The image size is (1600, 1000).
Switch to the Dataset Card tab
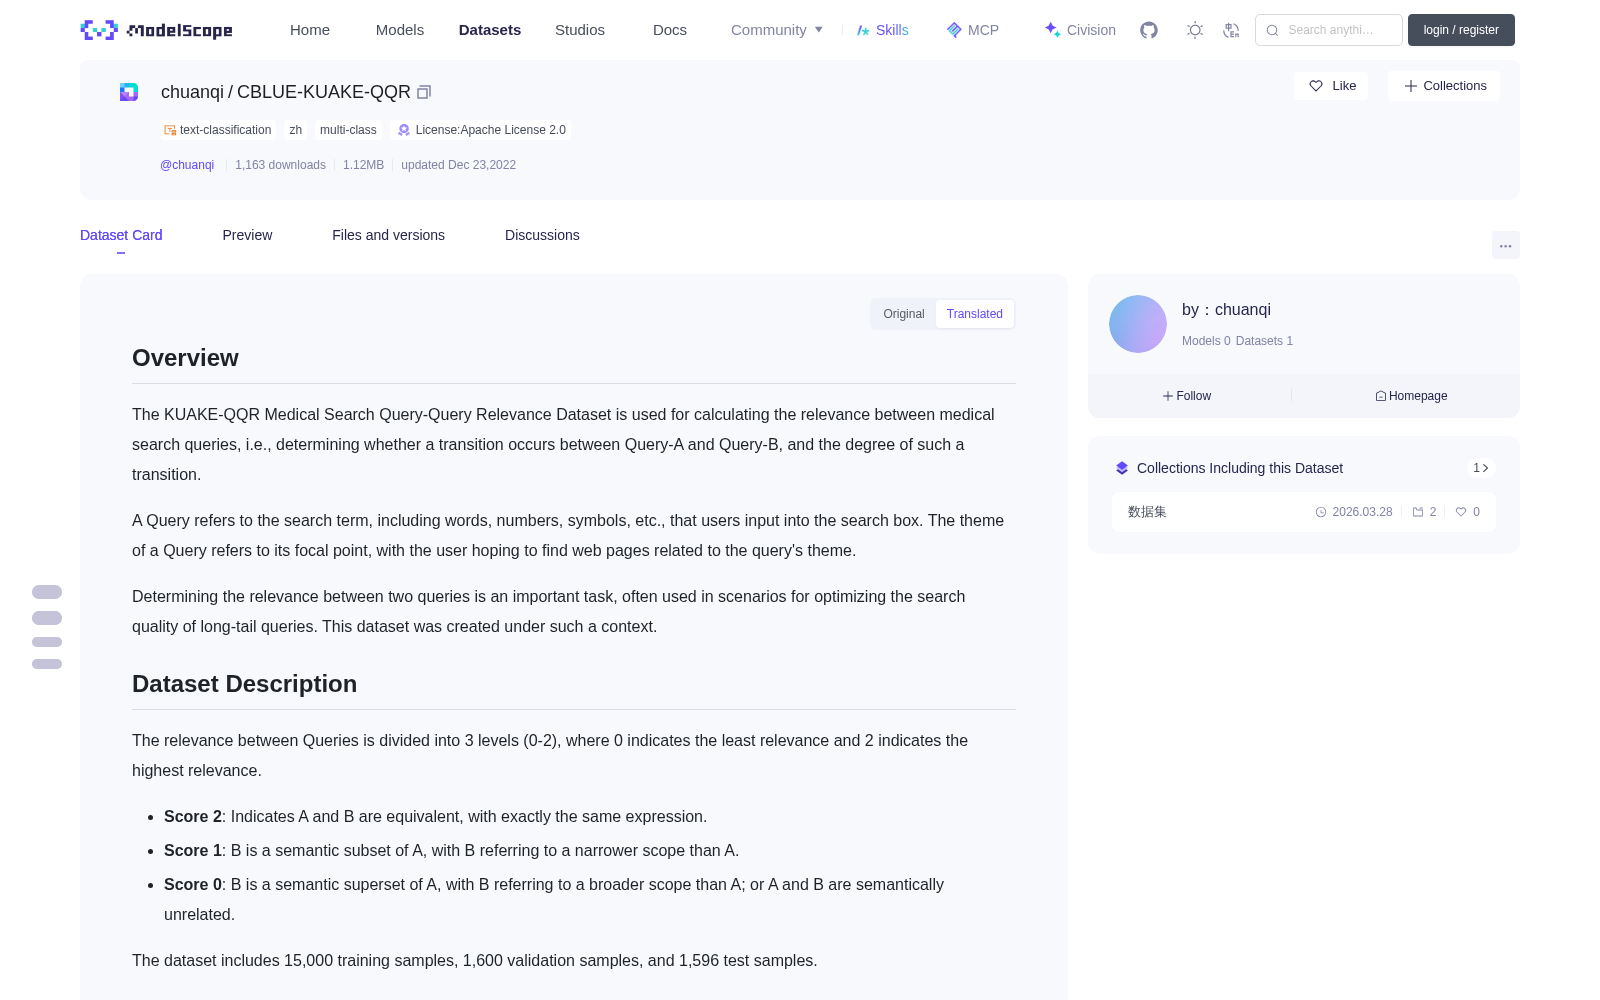click(x=121, y=235)
